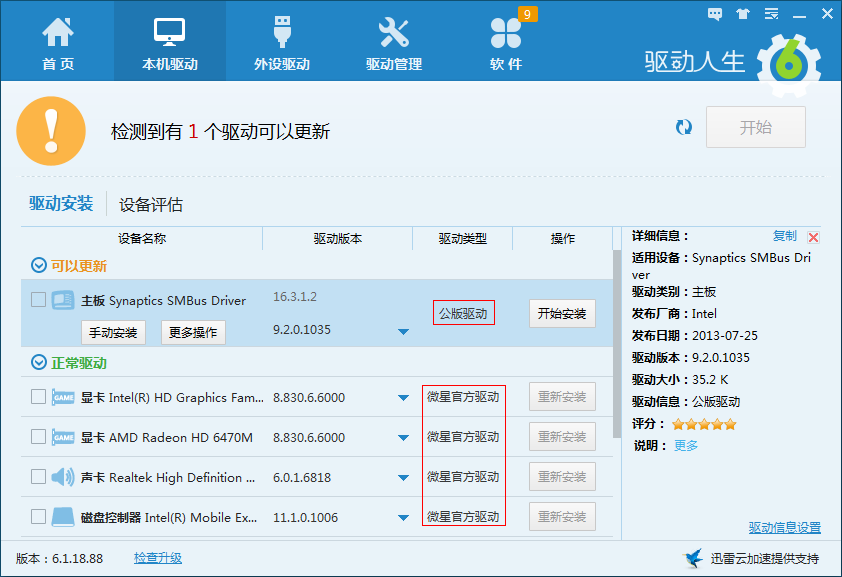Open the 驱动管理 driver management panel
The height and width of the screenshot is (577, 842).
click(393, 40)
